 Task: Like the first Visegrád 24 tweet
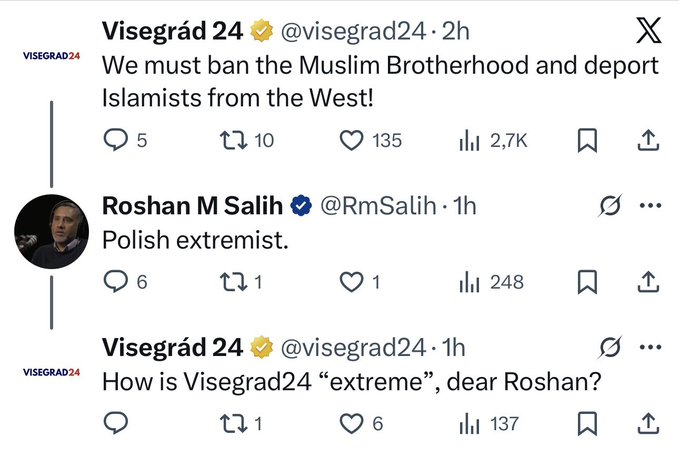click(350, 141)
